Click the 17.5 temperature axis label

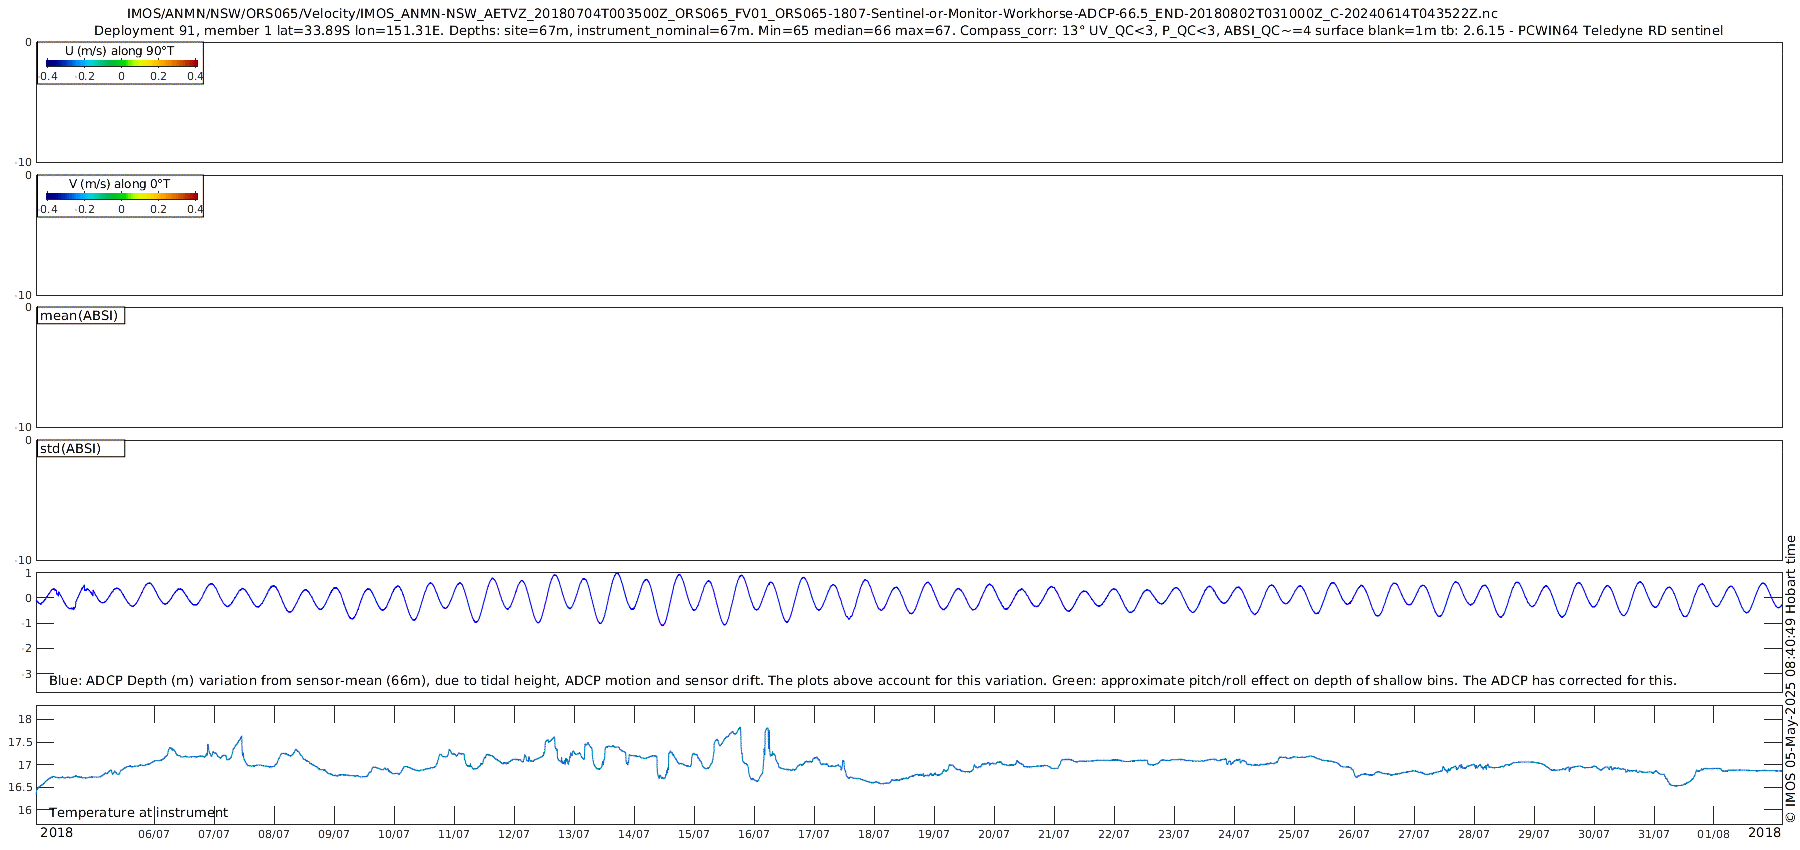tap(20, 742)
